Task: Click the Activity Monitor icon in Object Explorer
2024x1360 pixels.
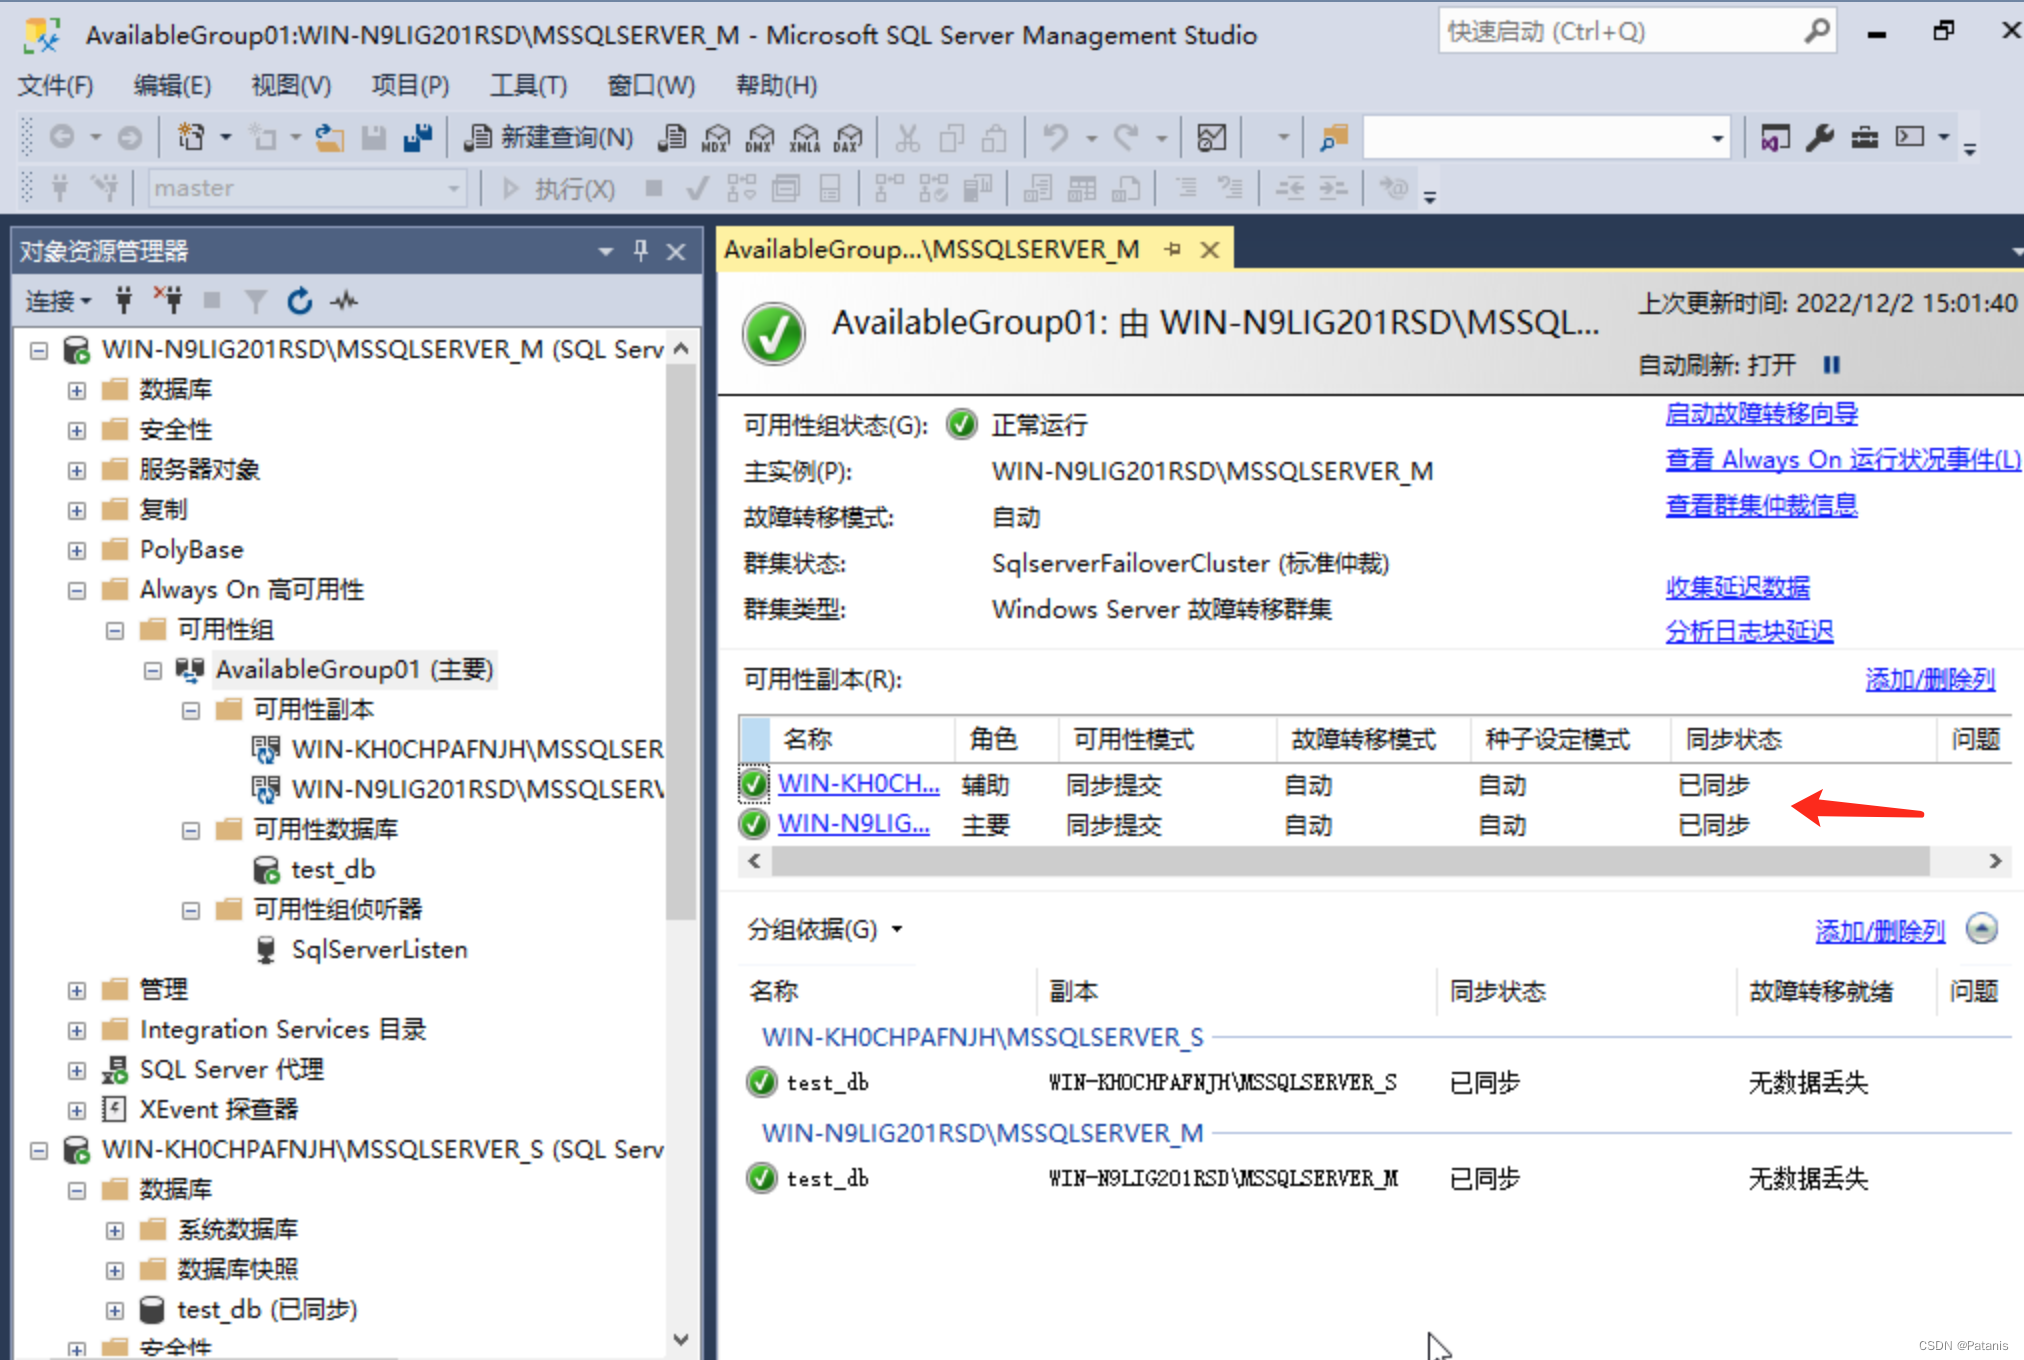Action: (344, 300)
